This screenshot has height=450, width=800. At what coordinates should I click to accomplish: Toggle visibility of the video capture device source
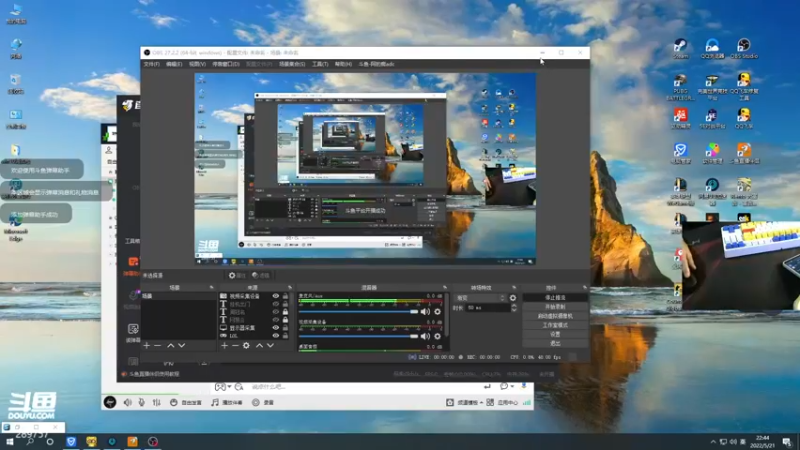pyautogui.click(x=276, y=296)
